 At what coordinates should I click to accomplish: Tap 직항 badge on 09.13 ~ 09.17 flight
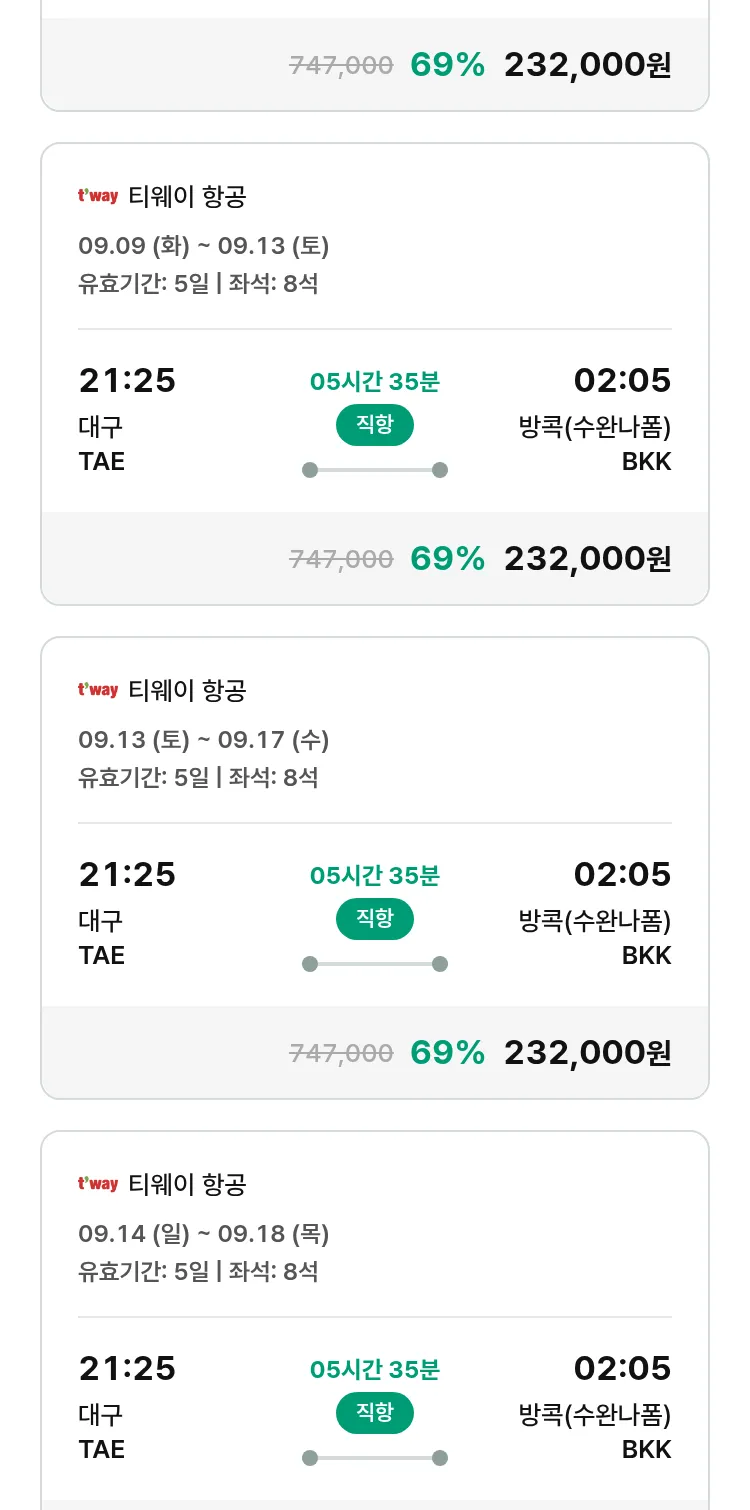[375, 919]
